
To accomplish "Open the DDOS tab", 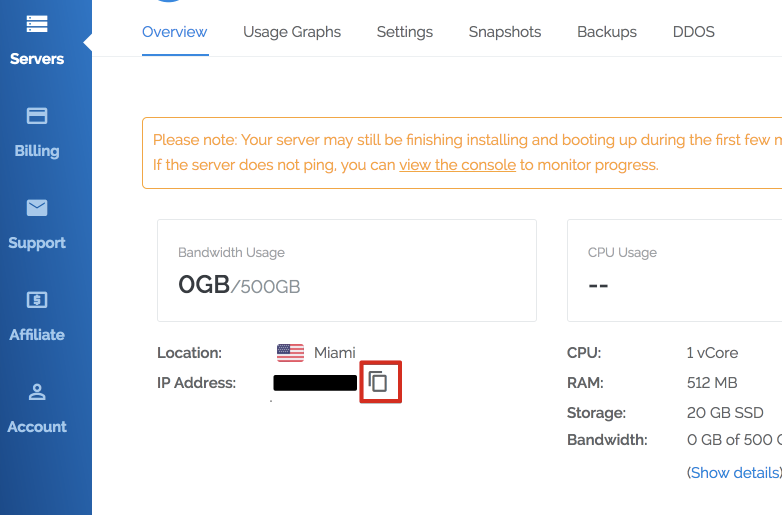I will pyautogui.click(x=694, y=32).
